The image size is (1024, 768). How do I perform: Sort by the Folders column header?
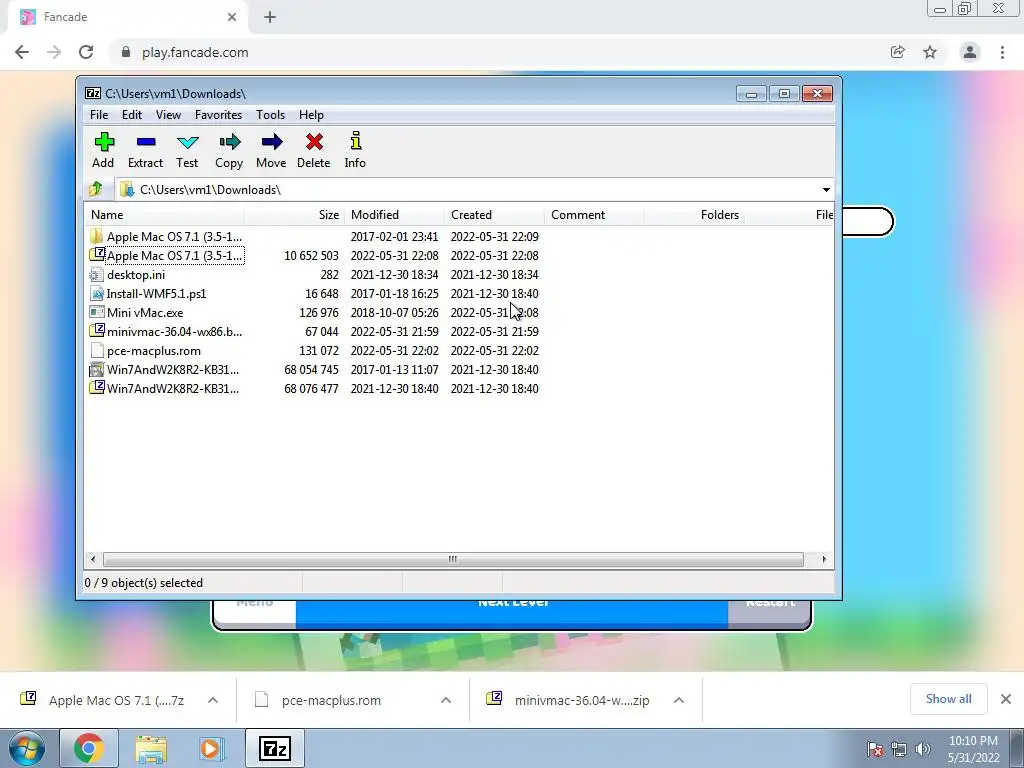(x=694, y=215)
